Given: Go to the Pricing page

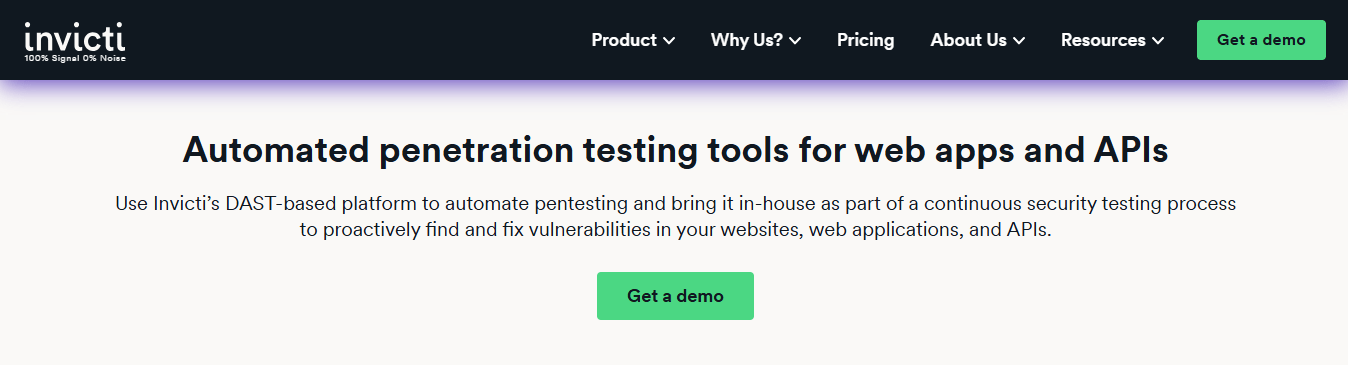Looking at the screenshot, I should pos(866,40).
